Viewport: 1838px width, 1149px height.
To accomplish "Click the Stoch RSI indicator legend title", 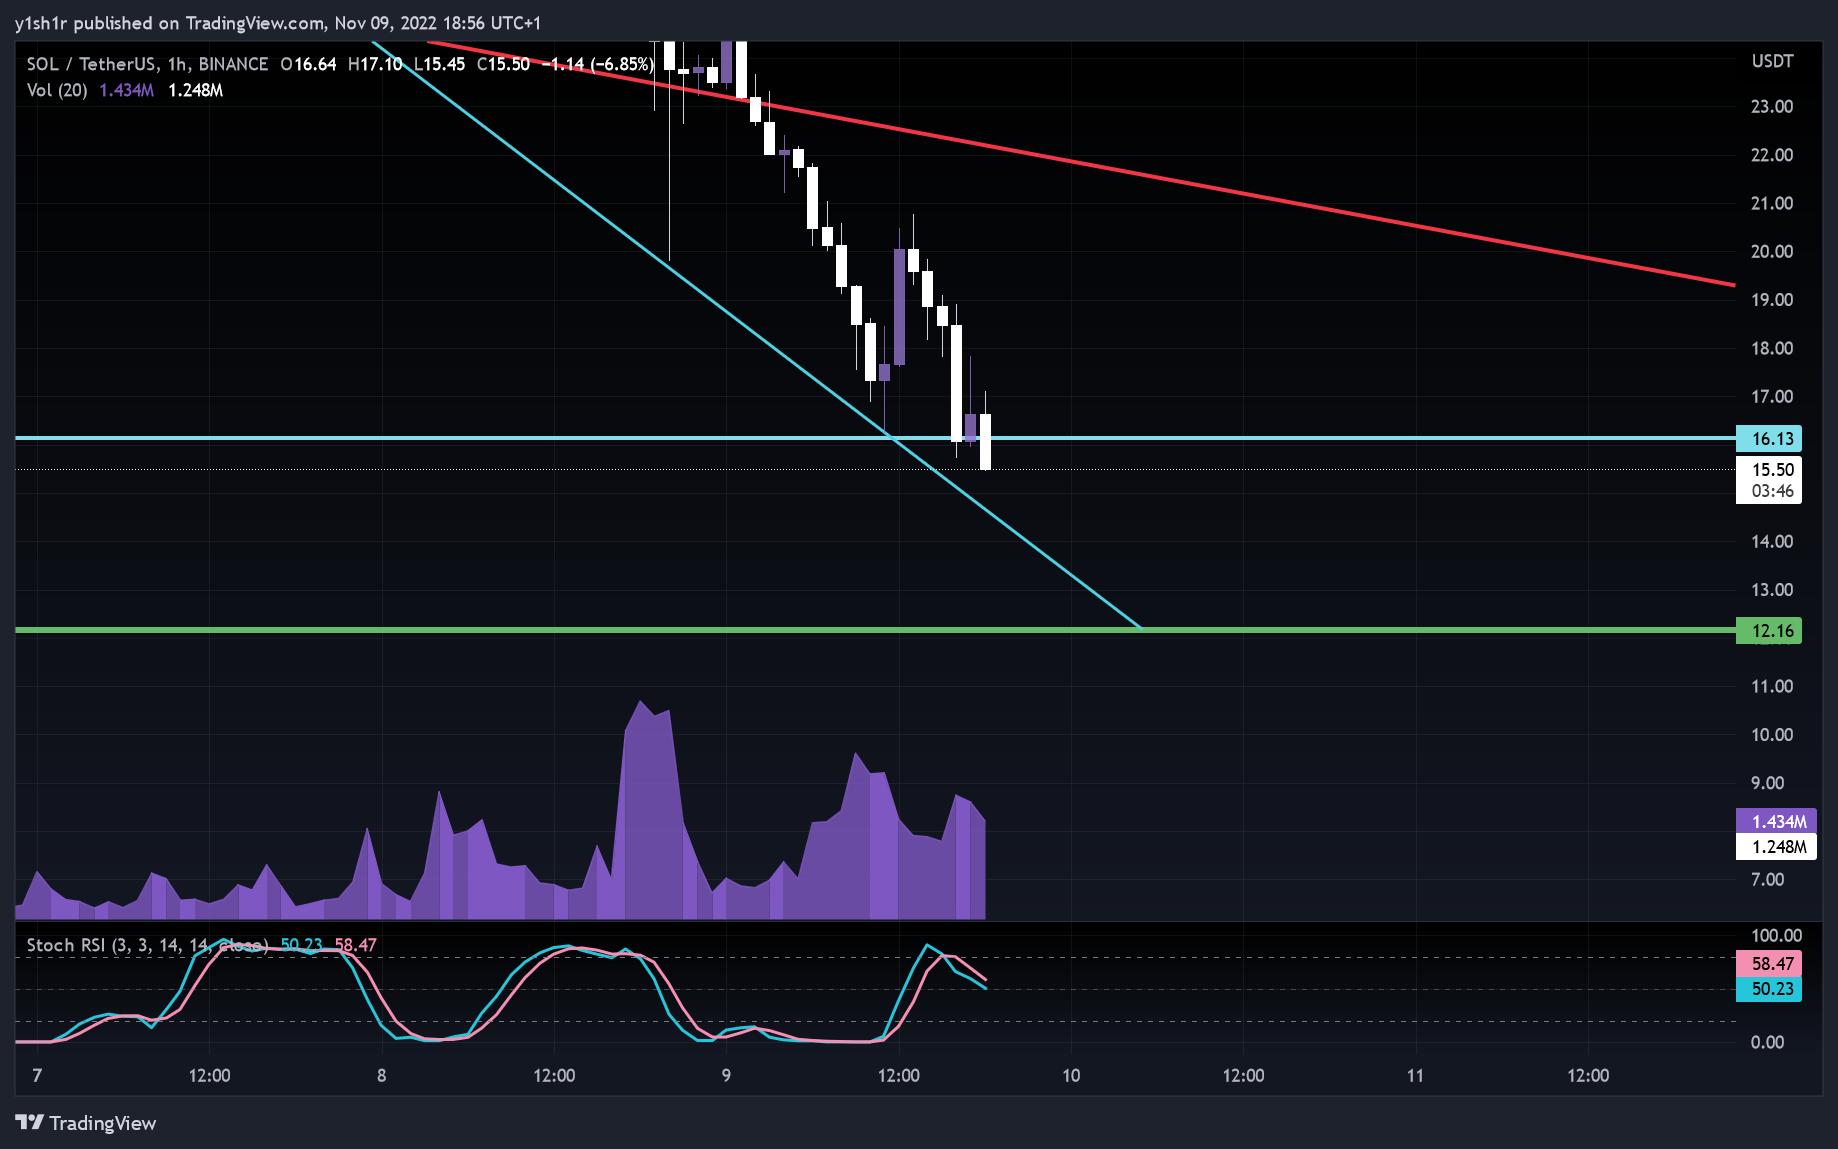I will (x=147, y=945).
